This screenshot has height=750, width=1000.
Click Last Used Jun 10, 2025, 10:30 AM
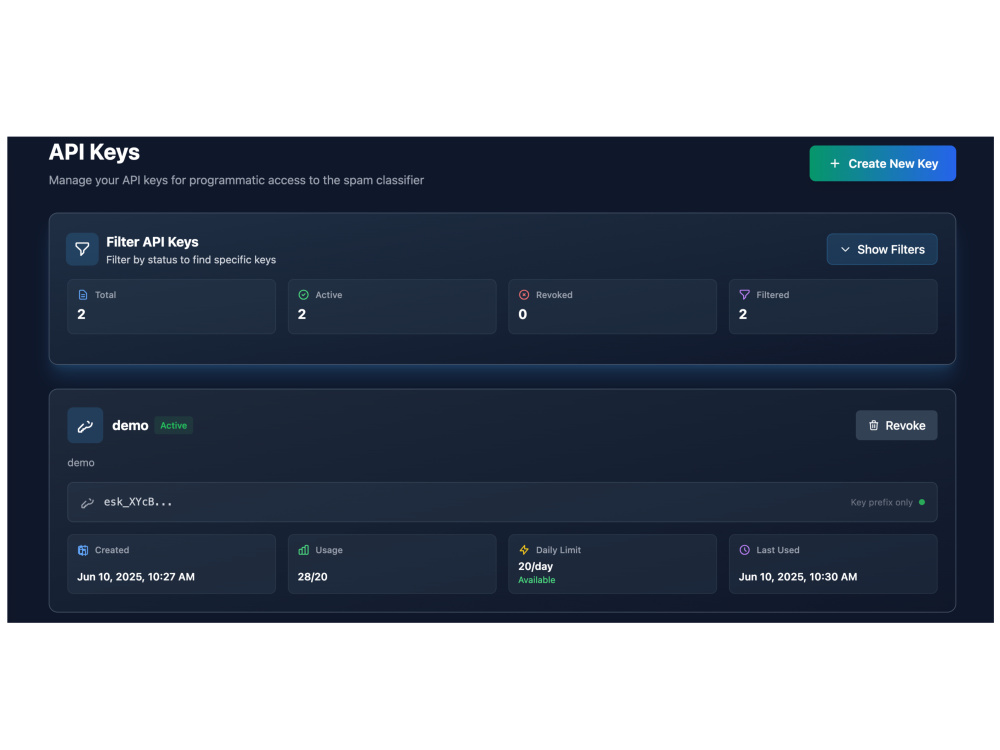pos(798,577)
